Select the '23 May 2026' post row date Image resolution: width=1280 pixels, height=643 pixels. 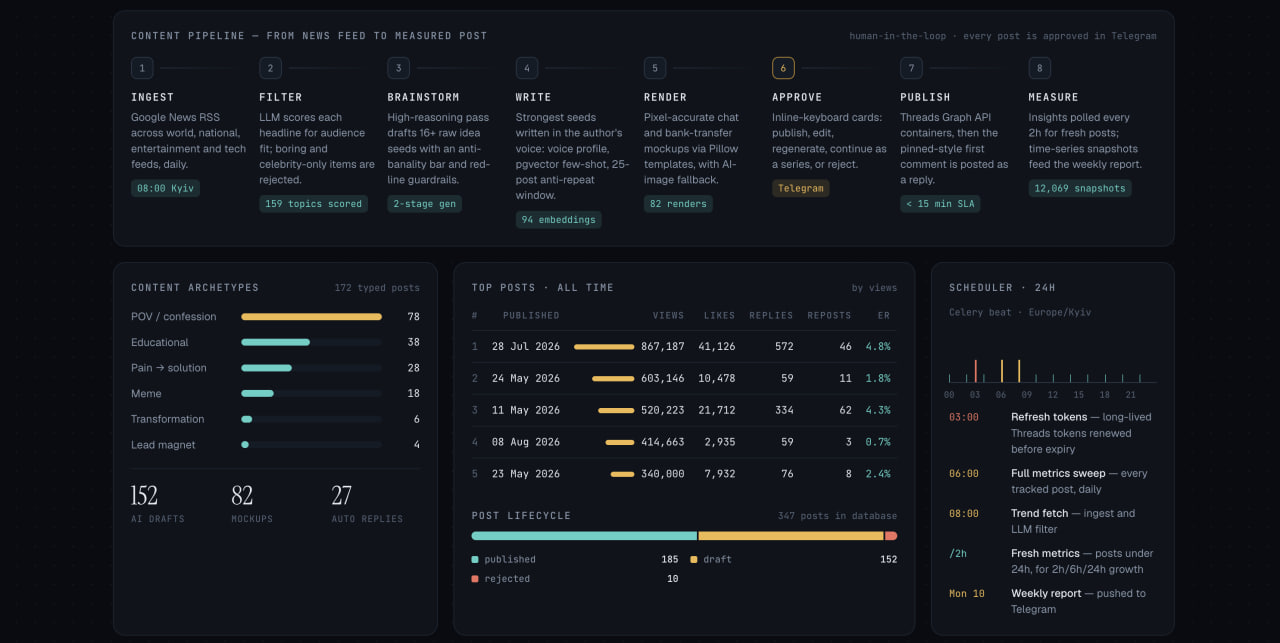526,474
